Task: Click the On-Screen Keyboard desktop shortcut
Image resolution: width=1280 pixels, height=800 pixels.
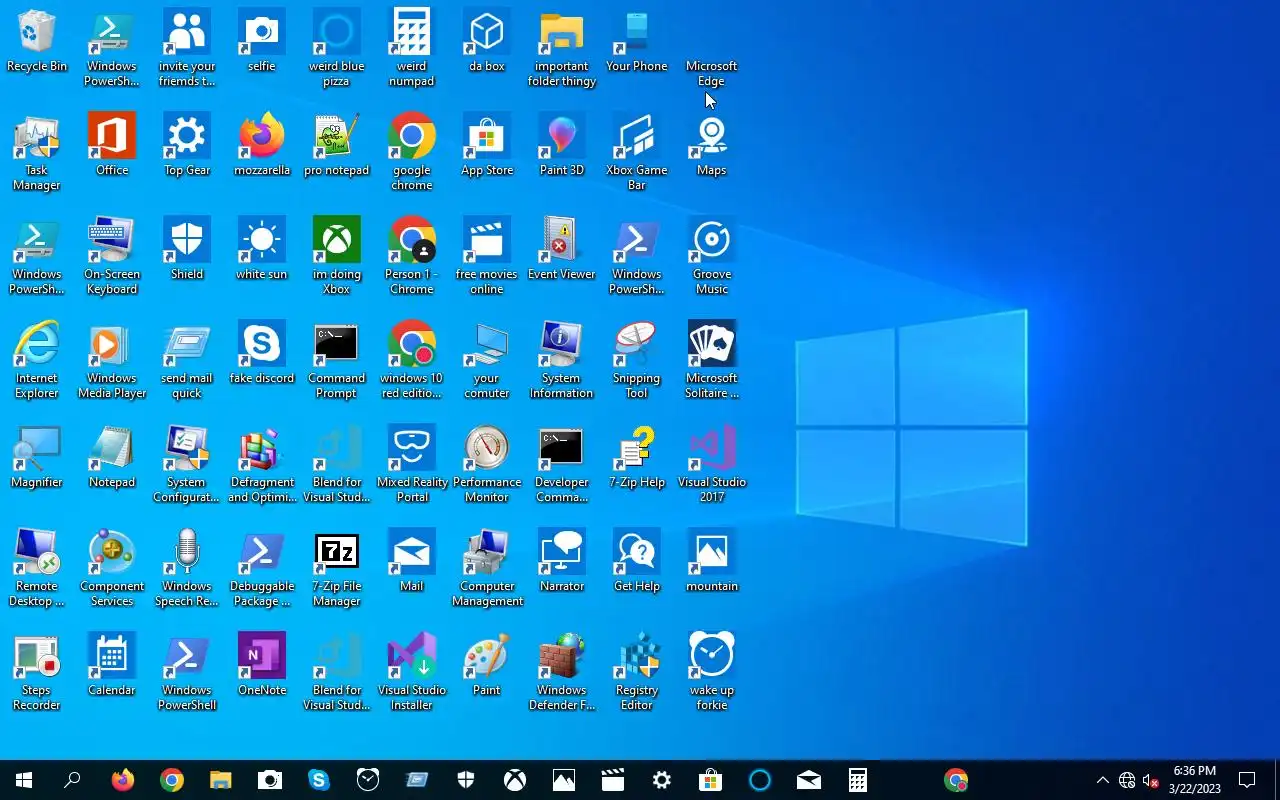Action: [x=112, y=255]
